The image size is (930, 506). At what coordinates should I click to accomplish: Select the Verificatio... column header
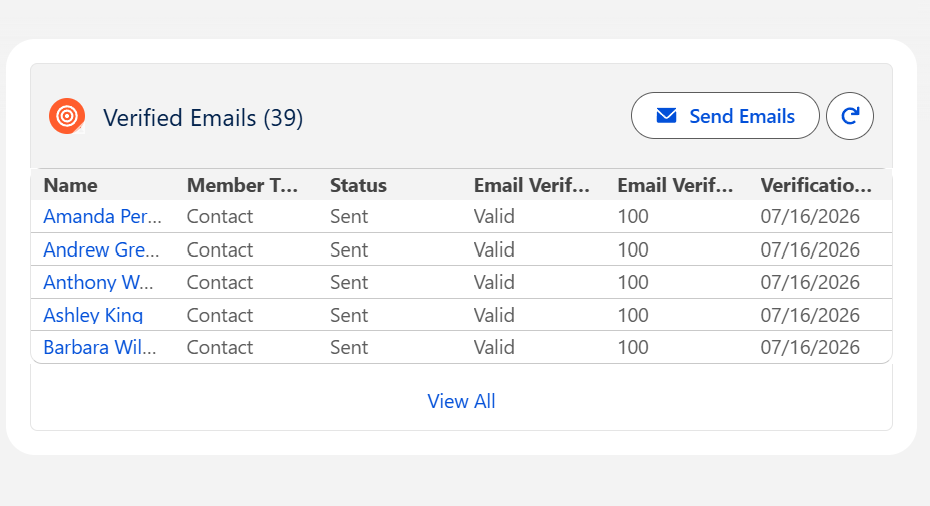[x=816, y=186]
